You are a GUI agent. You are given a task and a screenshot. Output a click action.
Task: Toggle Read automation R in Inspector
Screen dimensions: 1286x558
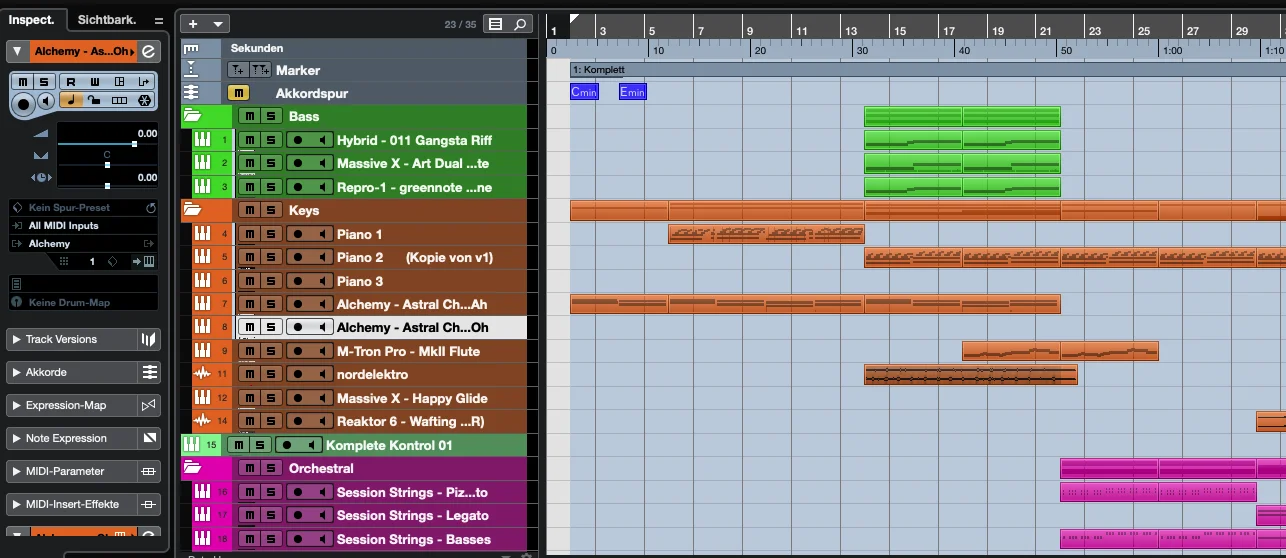click(71, 81)
